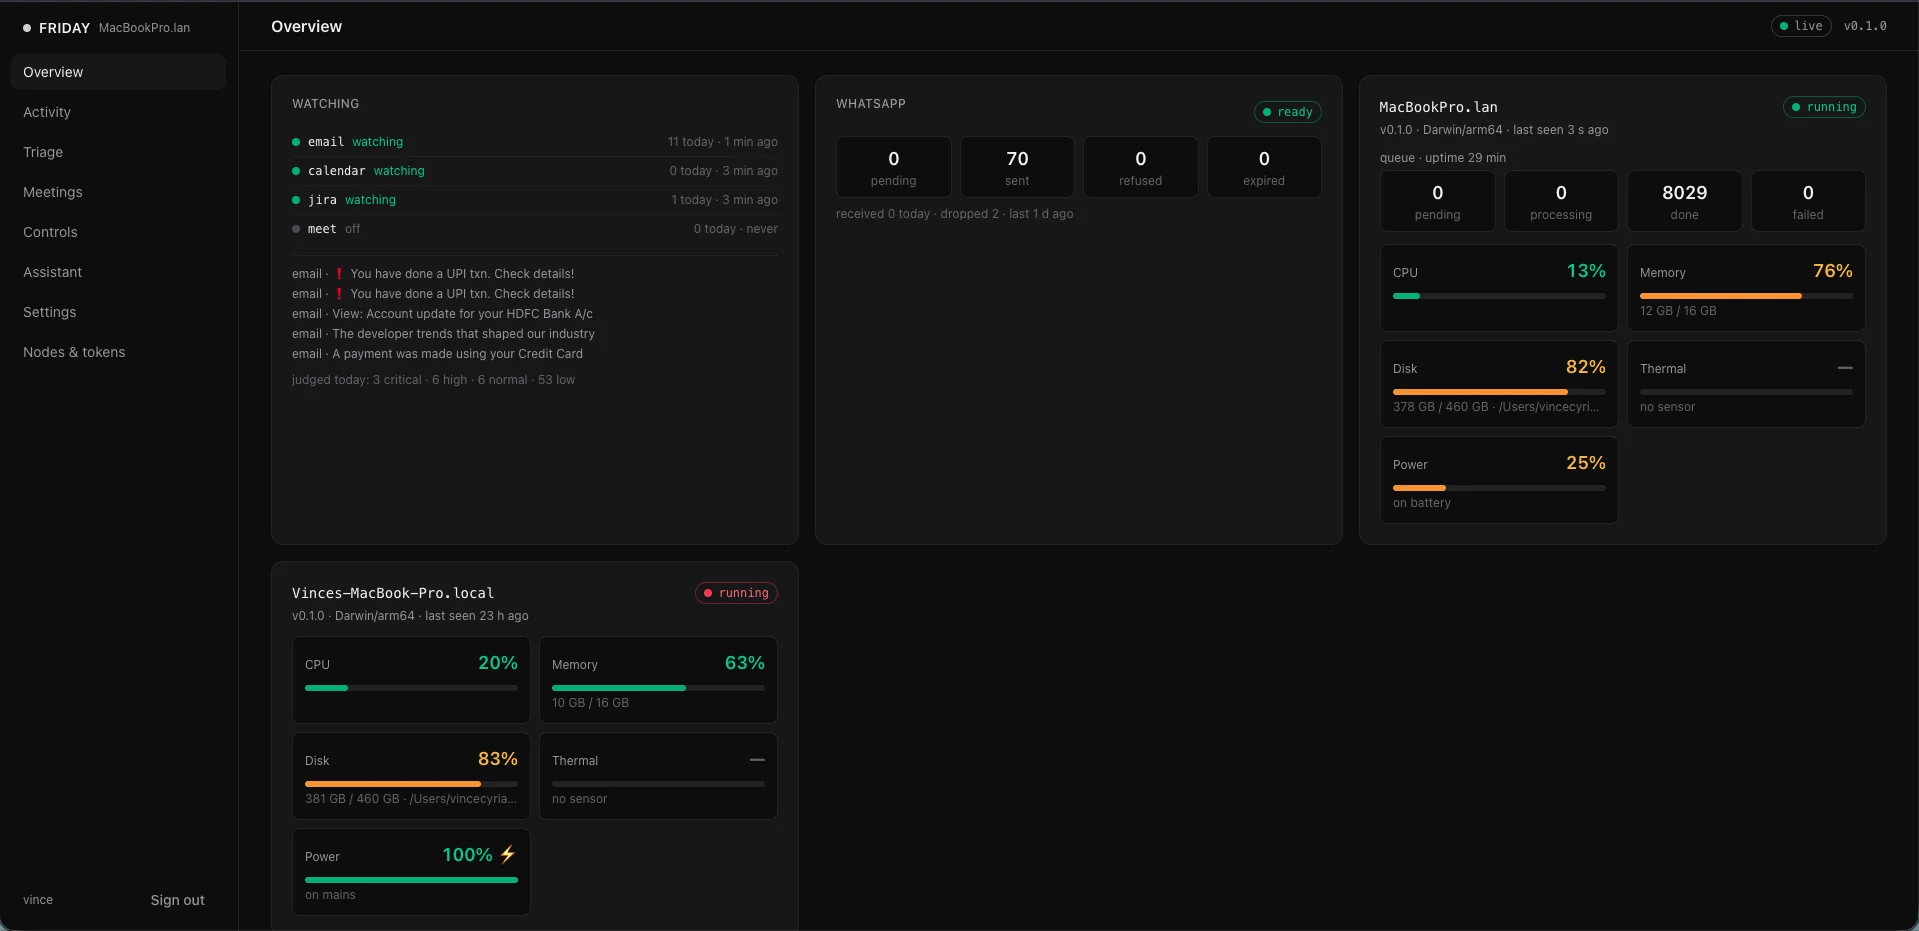Viewport: 1919px width, 931px height.
Task: Click the WhatsApp refused counter tile
Action: click(x=1140, y=167)
